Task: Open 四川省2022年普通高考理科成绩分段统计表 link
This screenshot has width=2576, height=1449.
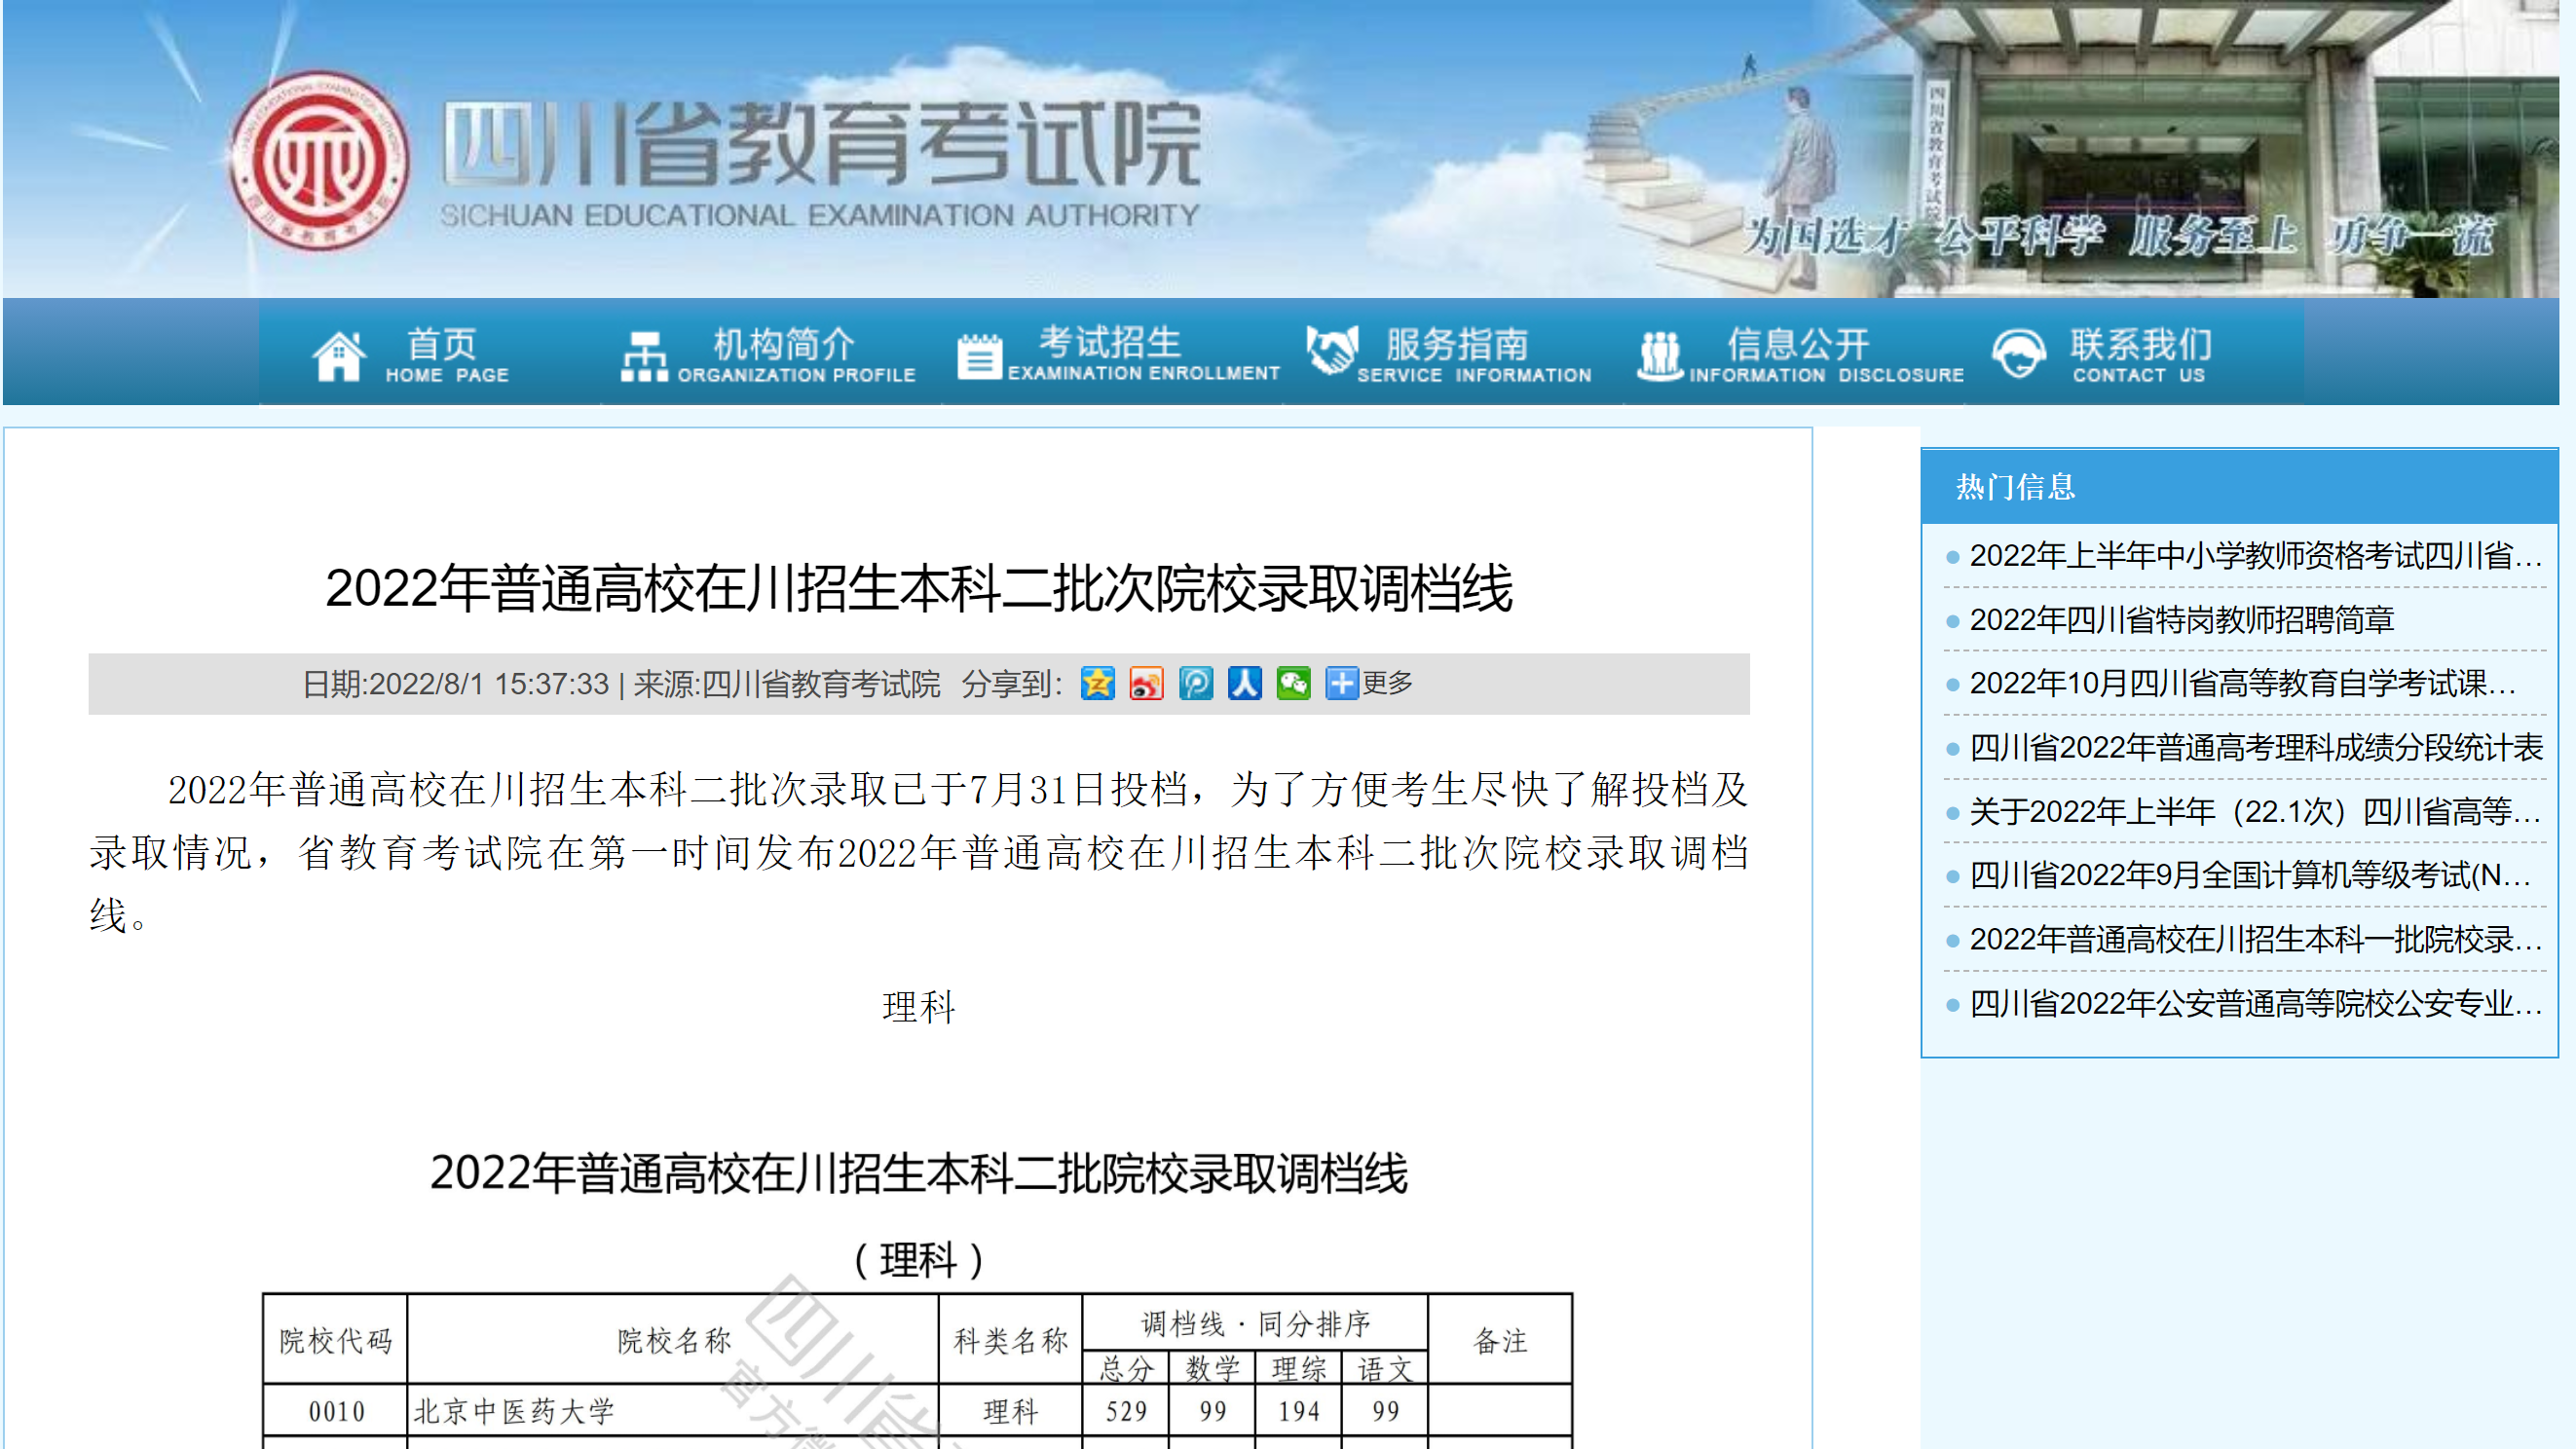Action: tap(2255, 748)
